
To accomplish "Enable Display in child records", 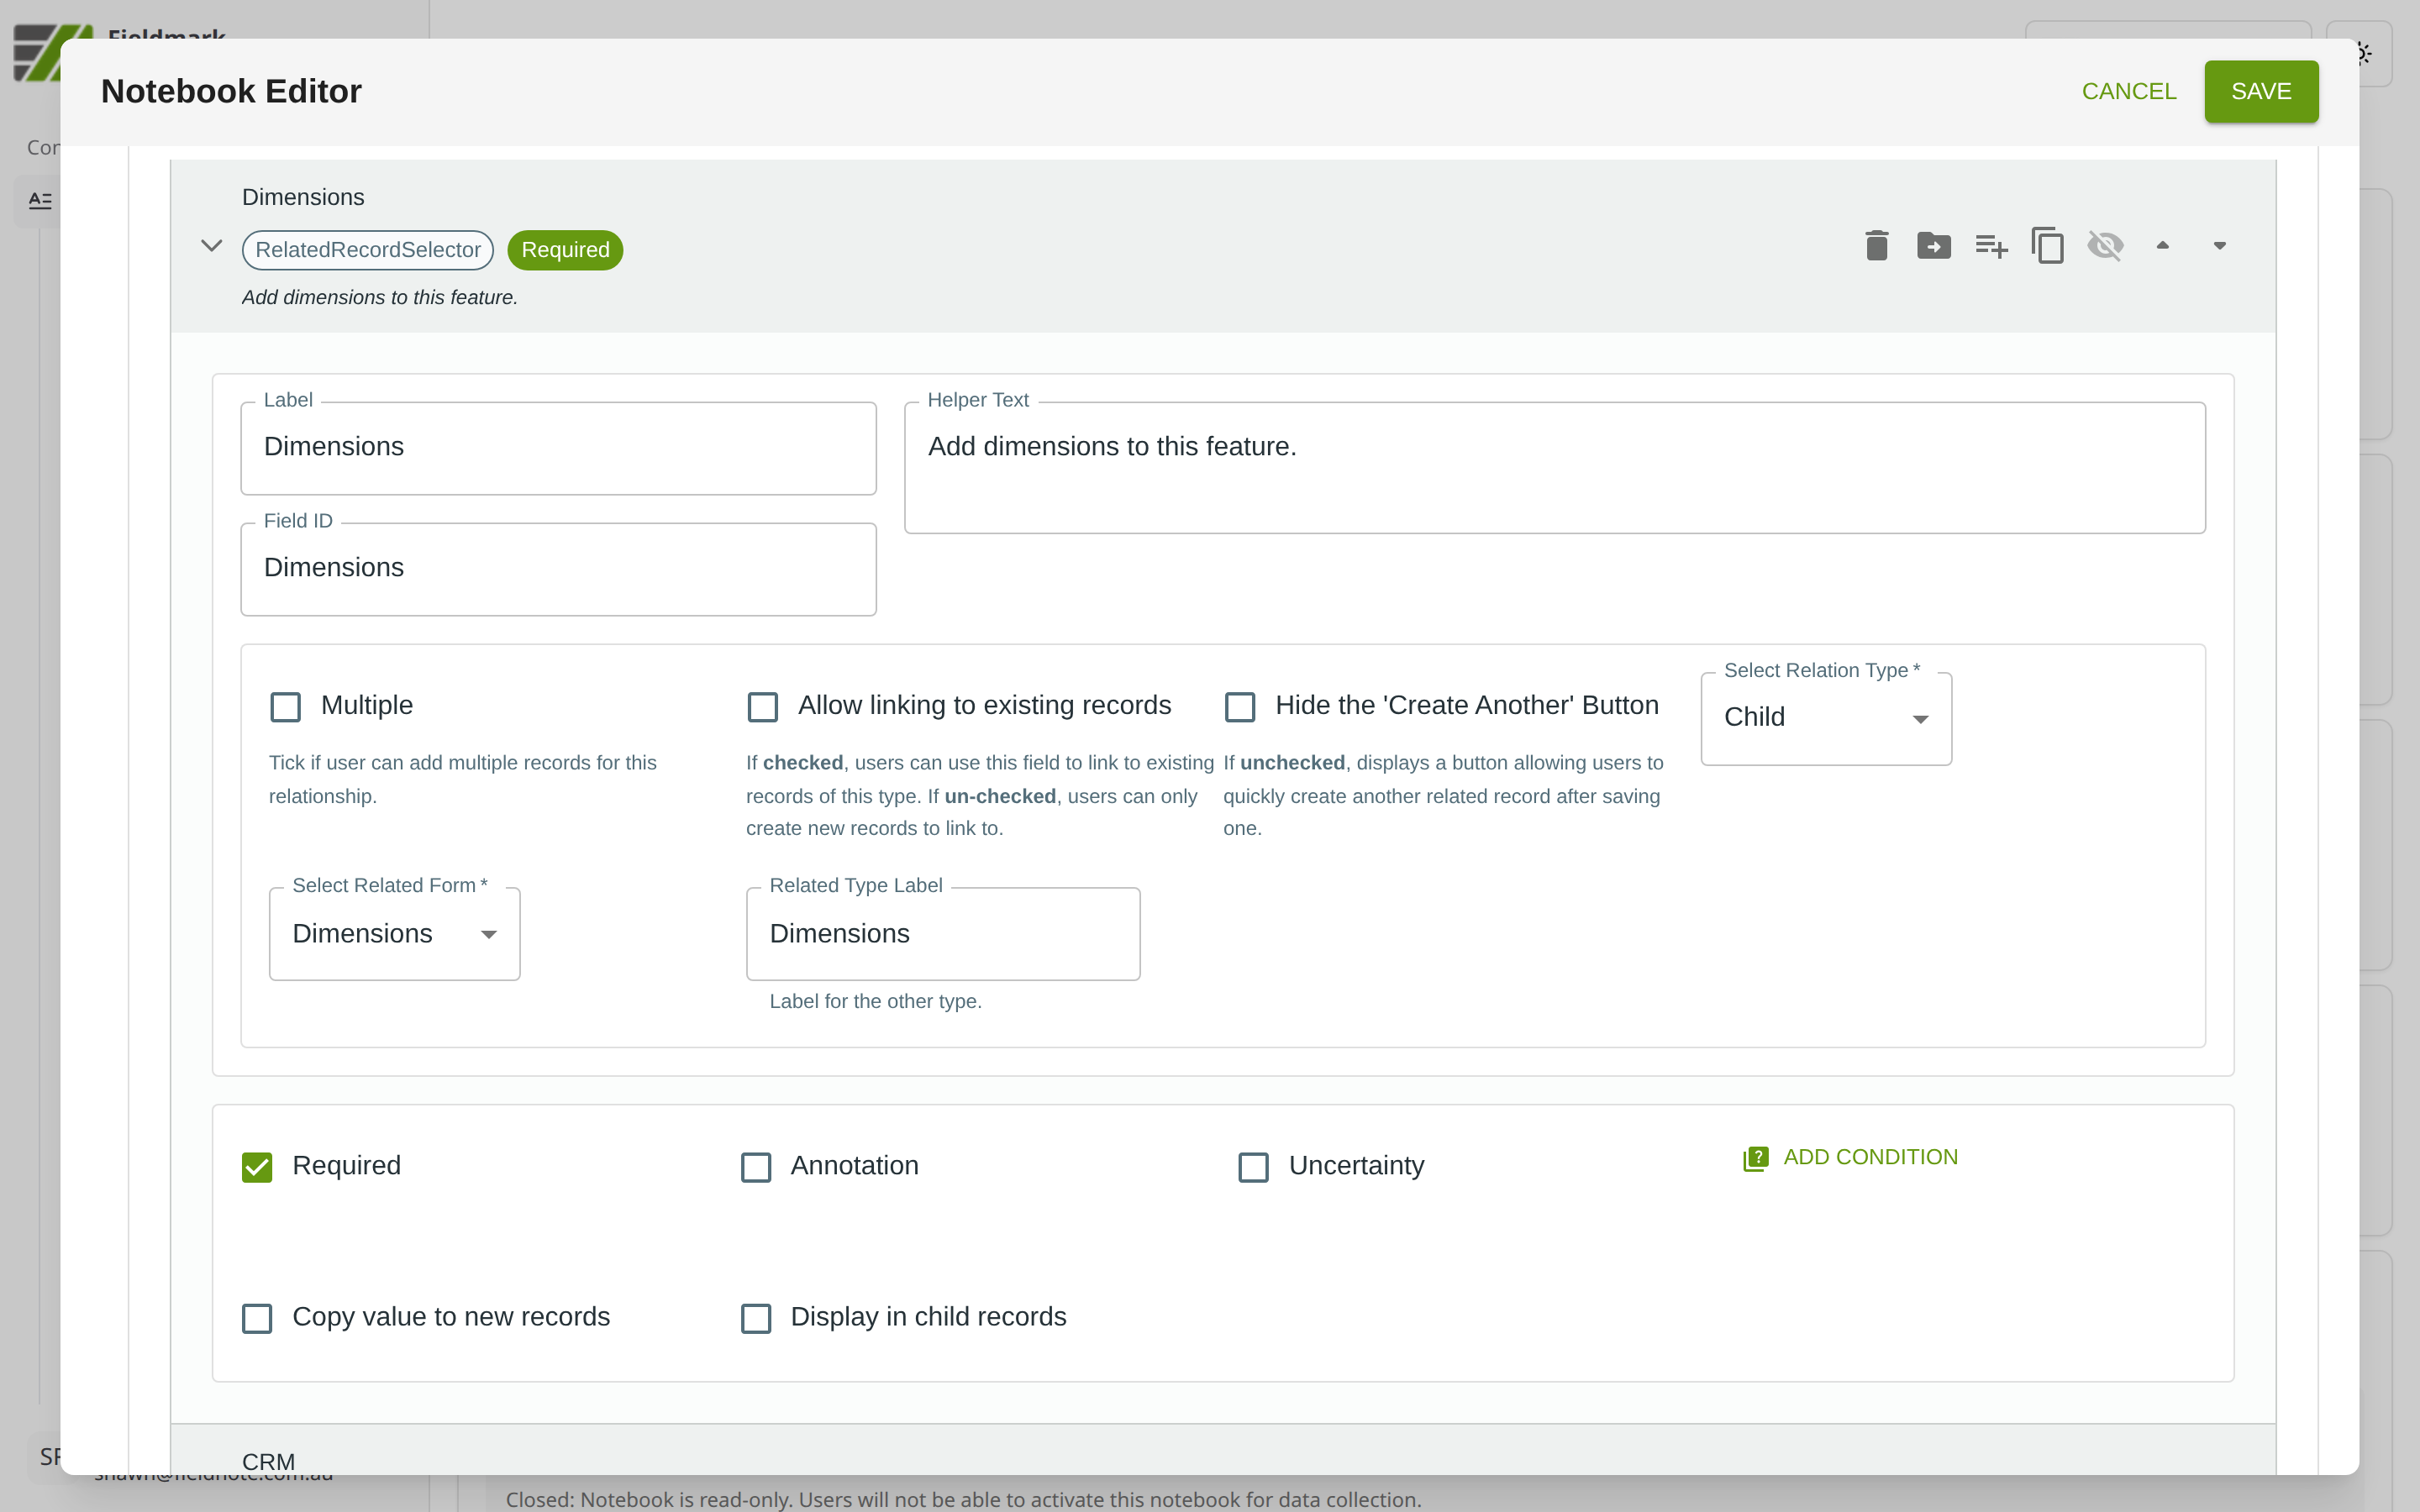I will [756, 1318].
